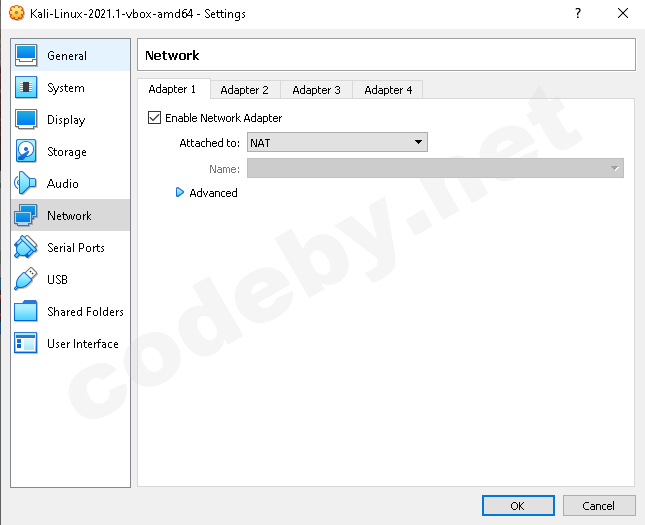Screen dimensions: 645x525
Task: Select the User Interface category label
Action: [x=83, y=344]
